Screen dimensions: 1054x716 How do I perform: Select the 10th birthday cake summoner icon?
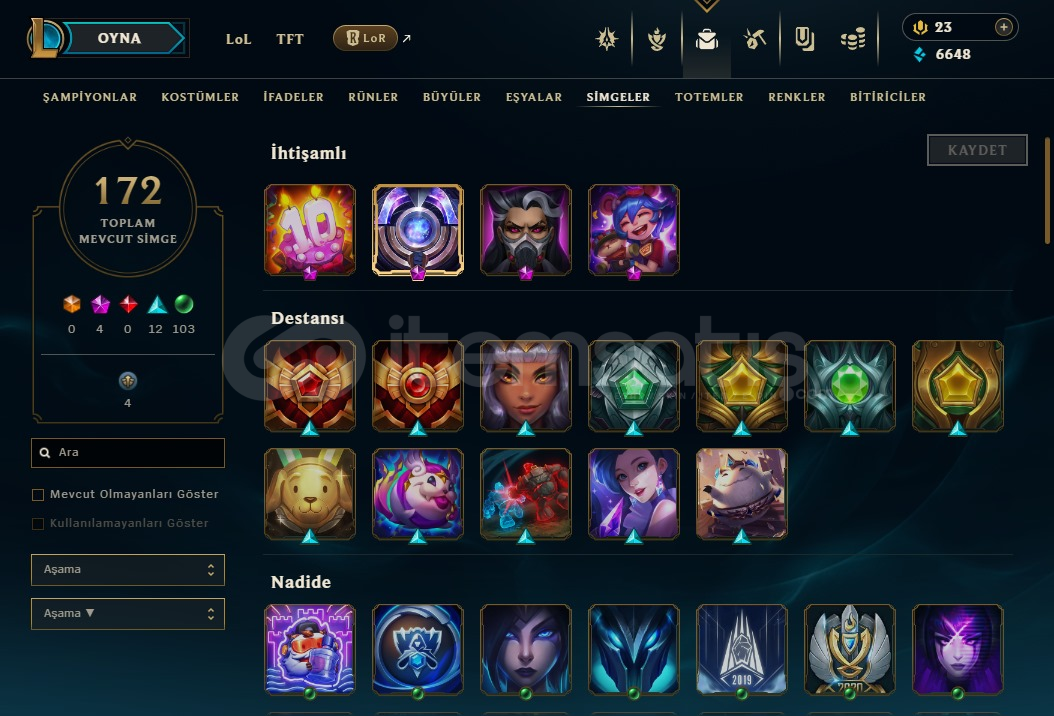click(x=310, y=230)
